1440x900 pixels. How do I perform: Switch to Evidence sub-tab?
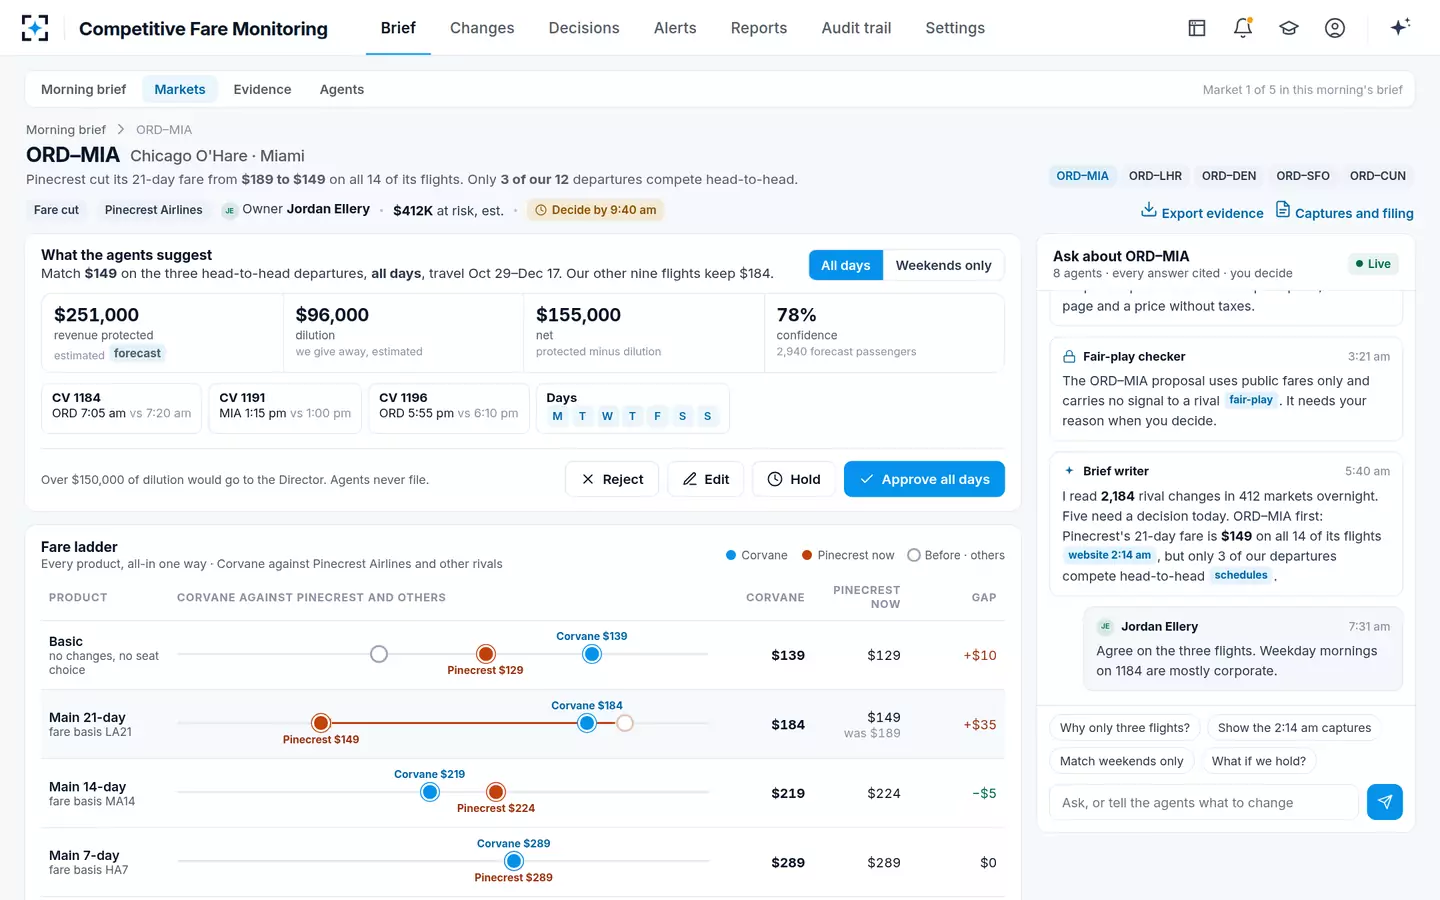(x=262, y=89)
